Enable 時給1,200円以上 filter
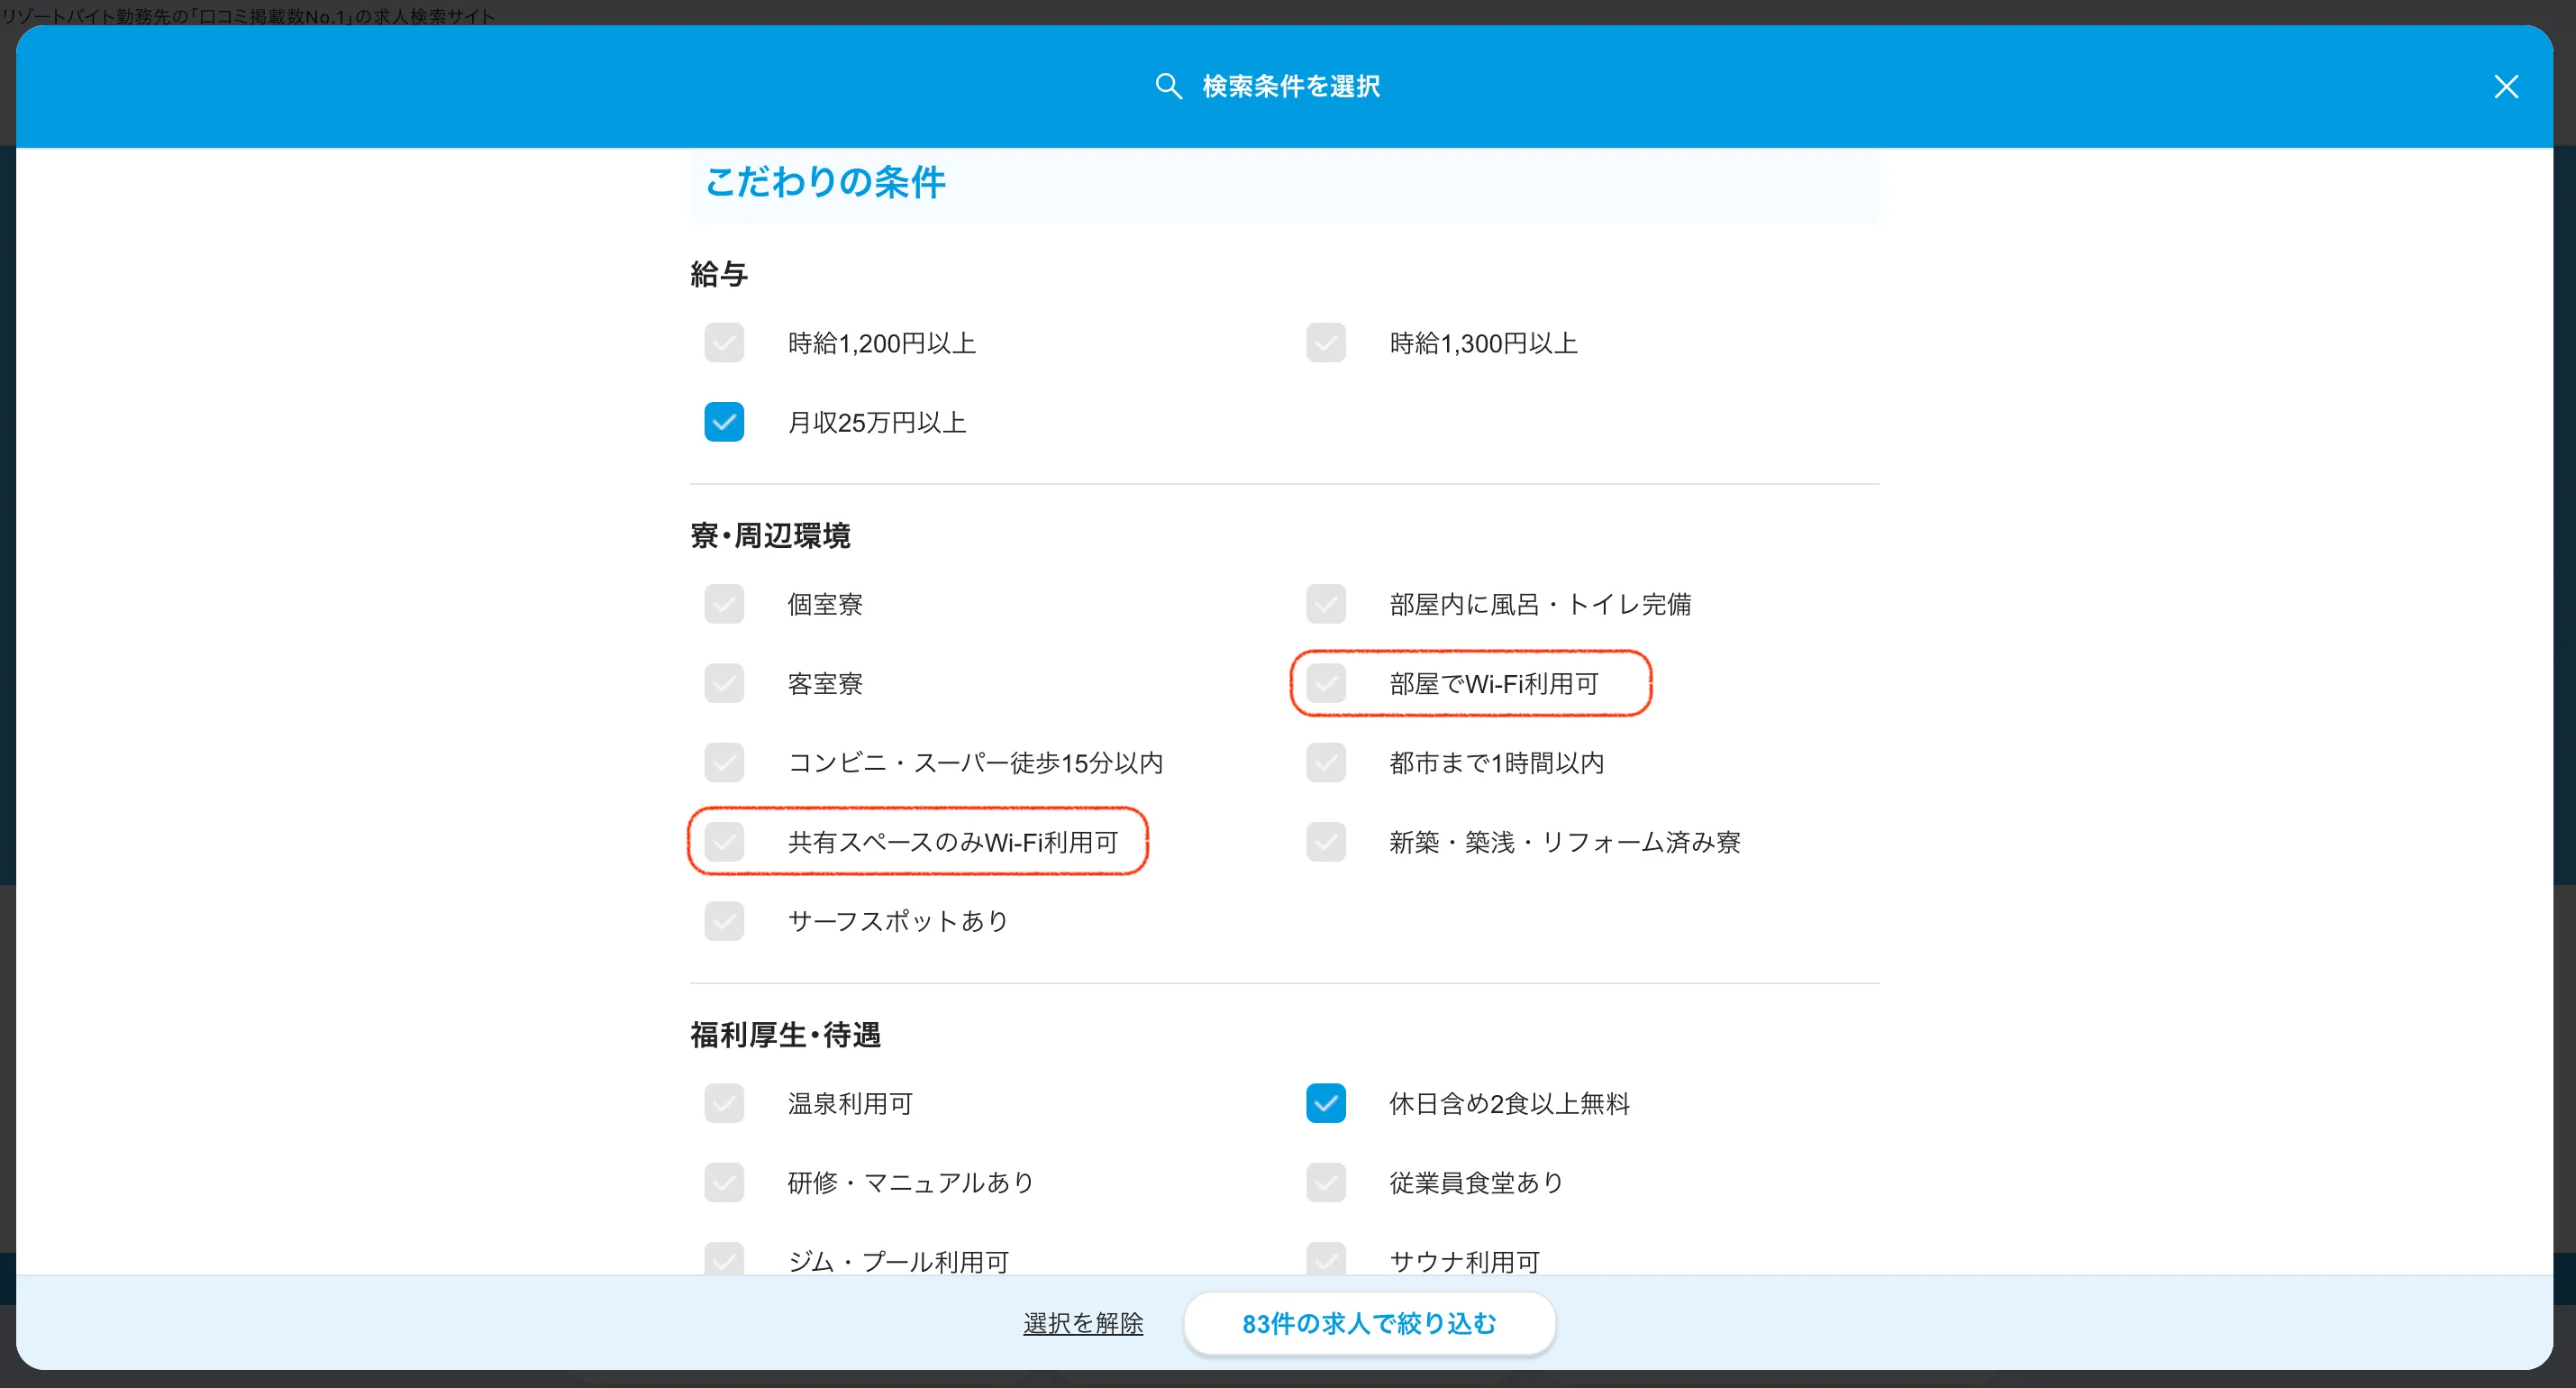2576x1388 pixels. coord(724,342)
